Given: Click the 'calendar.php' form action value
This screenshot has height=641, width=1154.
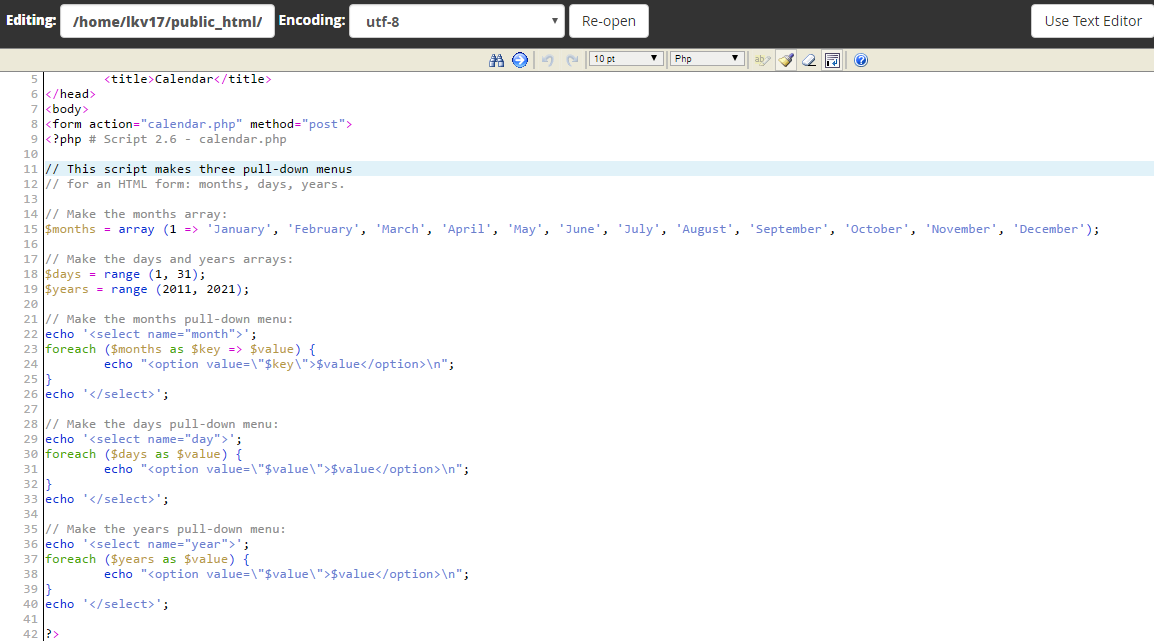Looking at the screenshot, I should pyautogui.click(x=191, y=124).
